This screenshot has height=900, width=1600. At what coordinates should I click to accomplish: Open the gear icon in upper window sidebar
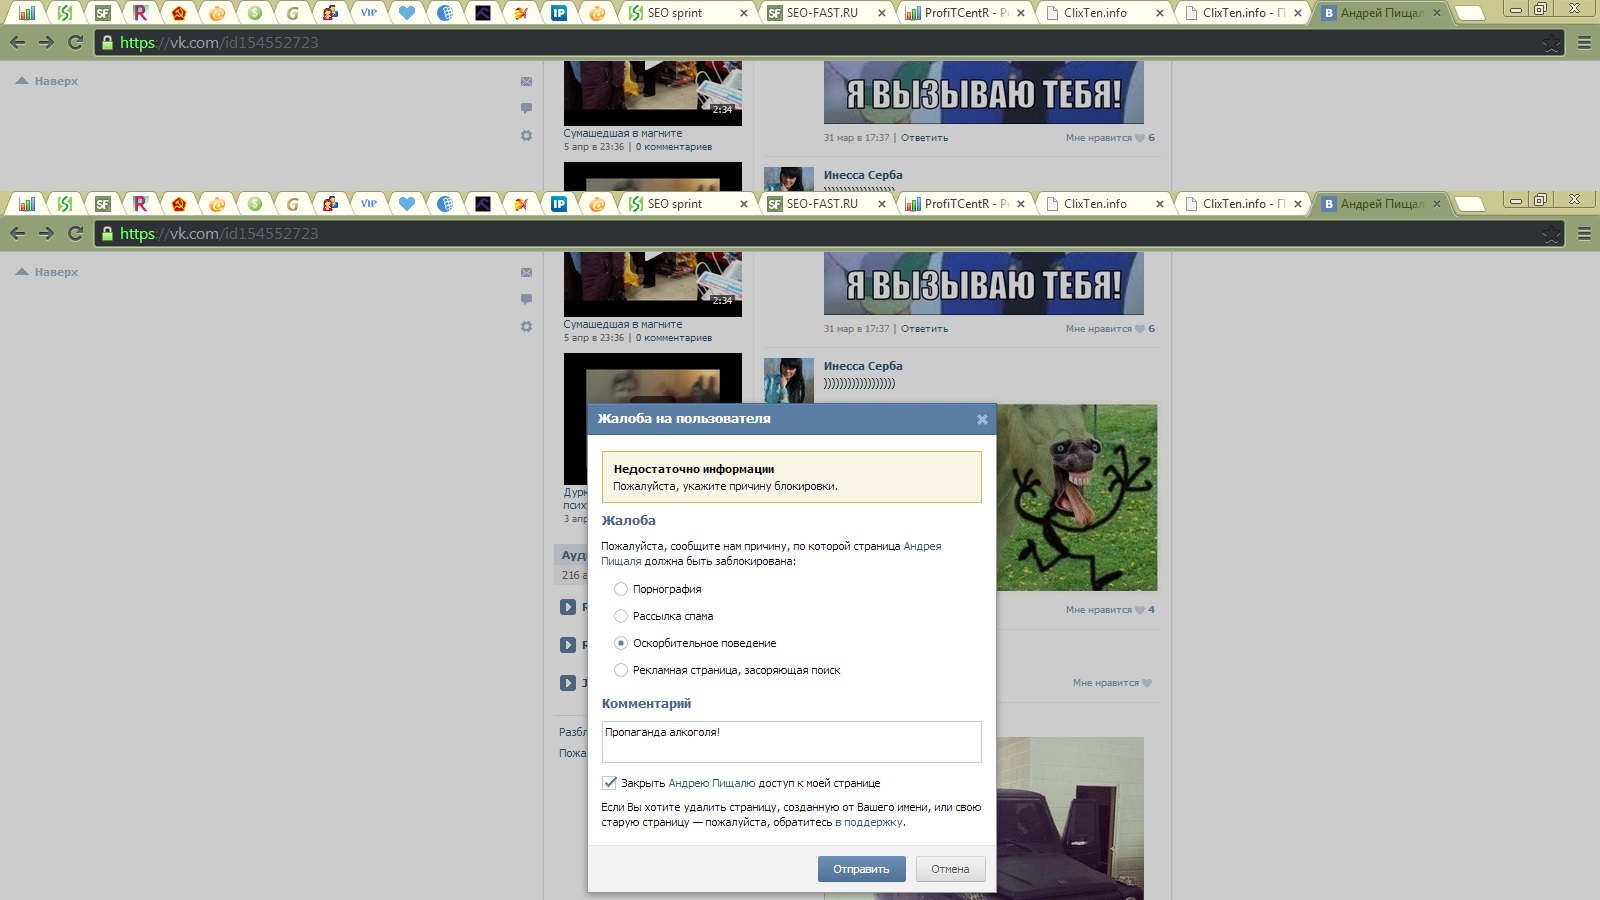coord(526,135)
